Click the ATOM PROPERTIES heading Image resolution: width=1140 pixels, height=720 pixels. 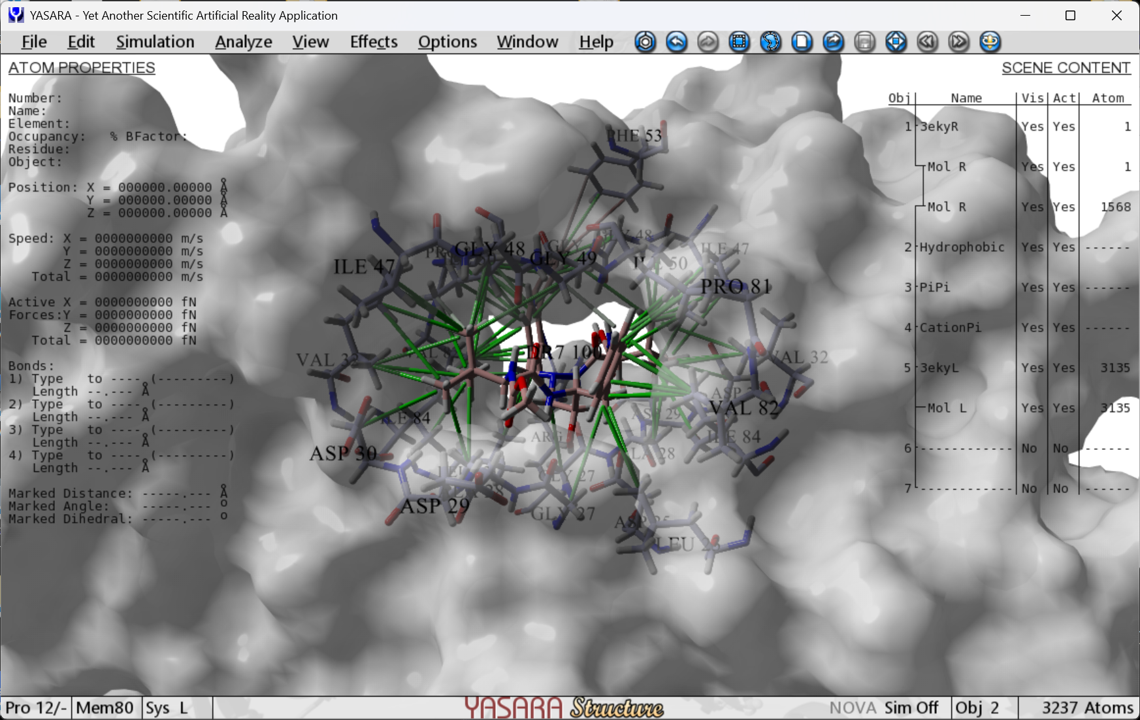[81, 68]
